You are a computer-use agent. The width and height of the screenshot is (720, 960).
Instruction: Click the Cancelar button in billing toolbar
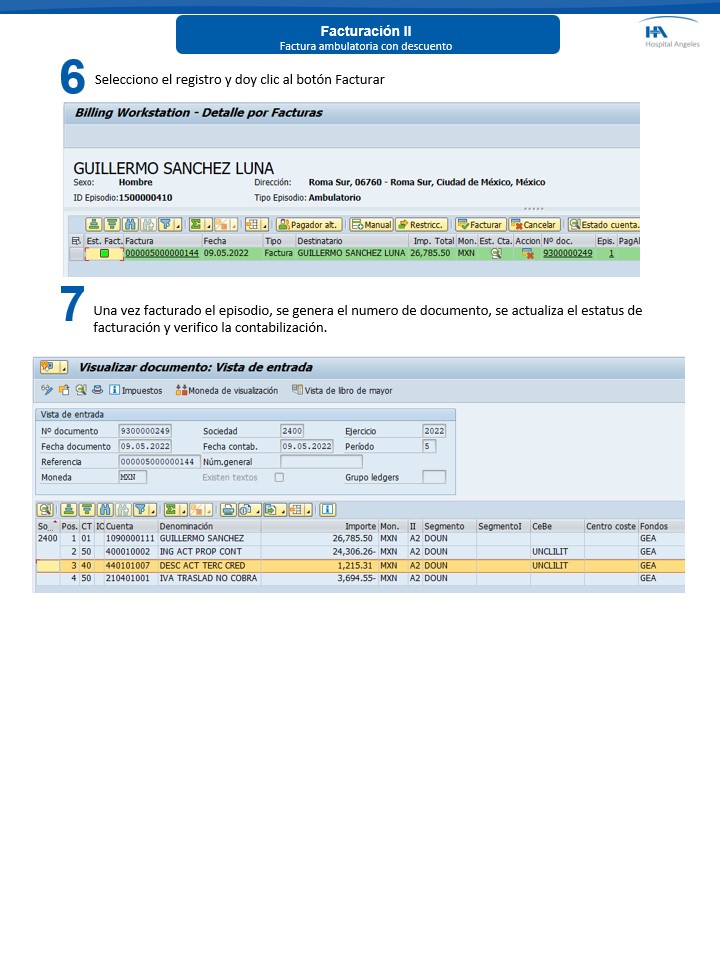point(535,225)
